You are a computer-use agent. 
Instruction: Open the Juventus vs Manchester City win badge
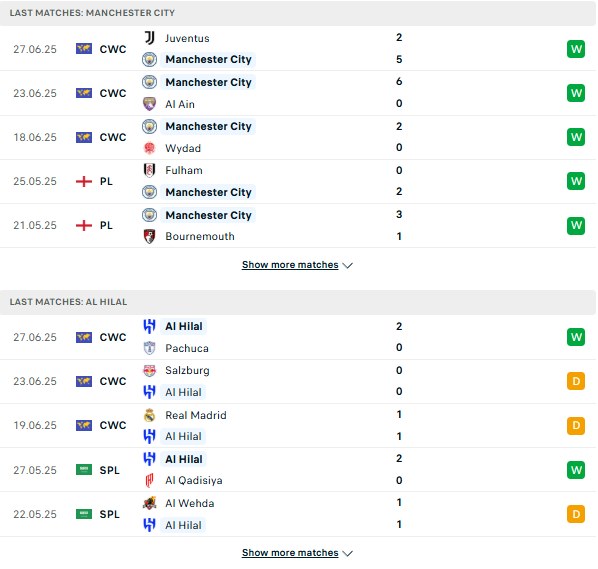(x=576, y=49)
